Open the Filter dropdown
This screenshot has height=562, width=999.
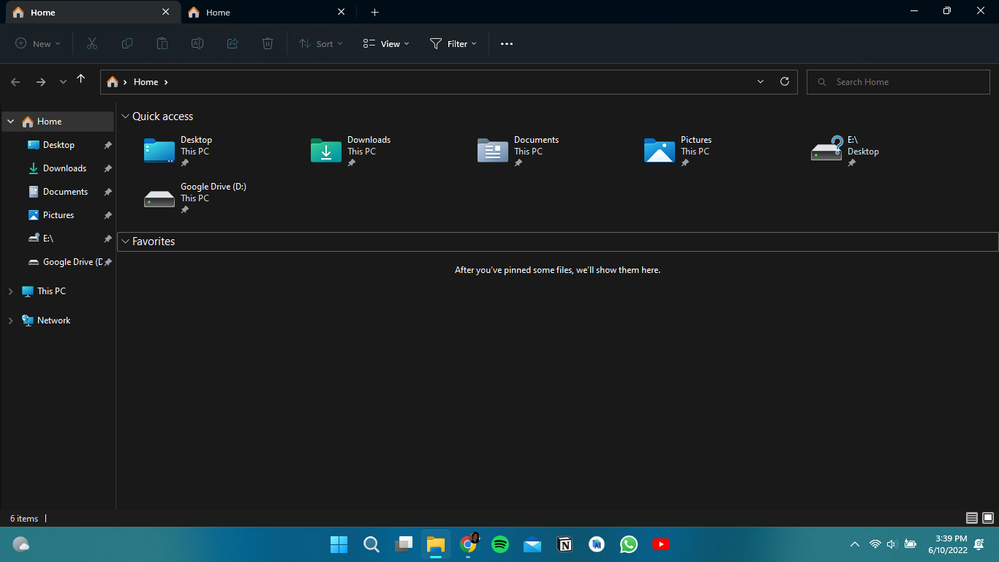pyautogui.click(x=453, y=43)
